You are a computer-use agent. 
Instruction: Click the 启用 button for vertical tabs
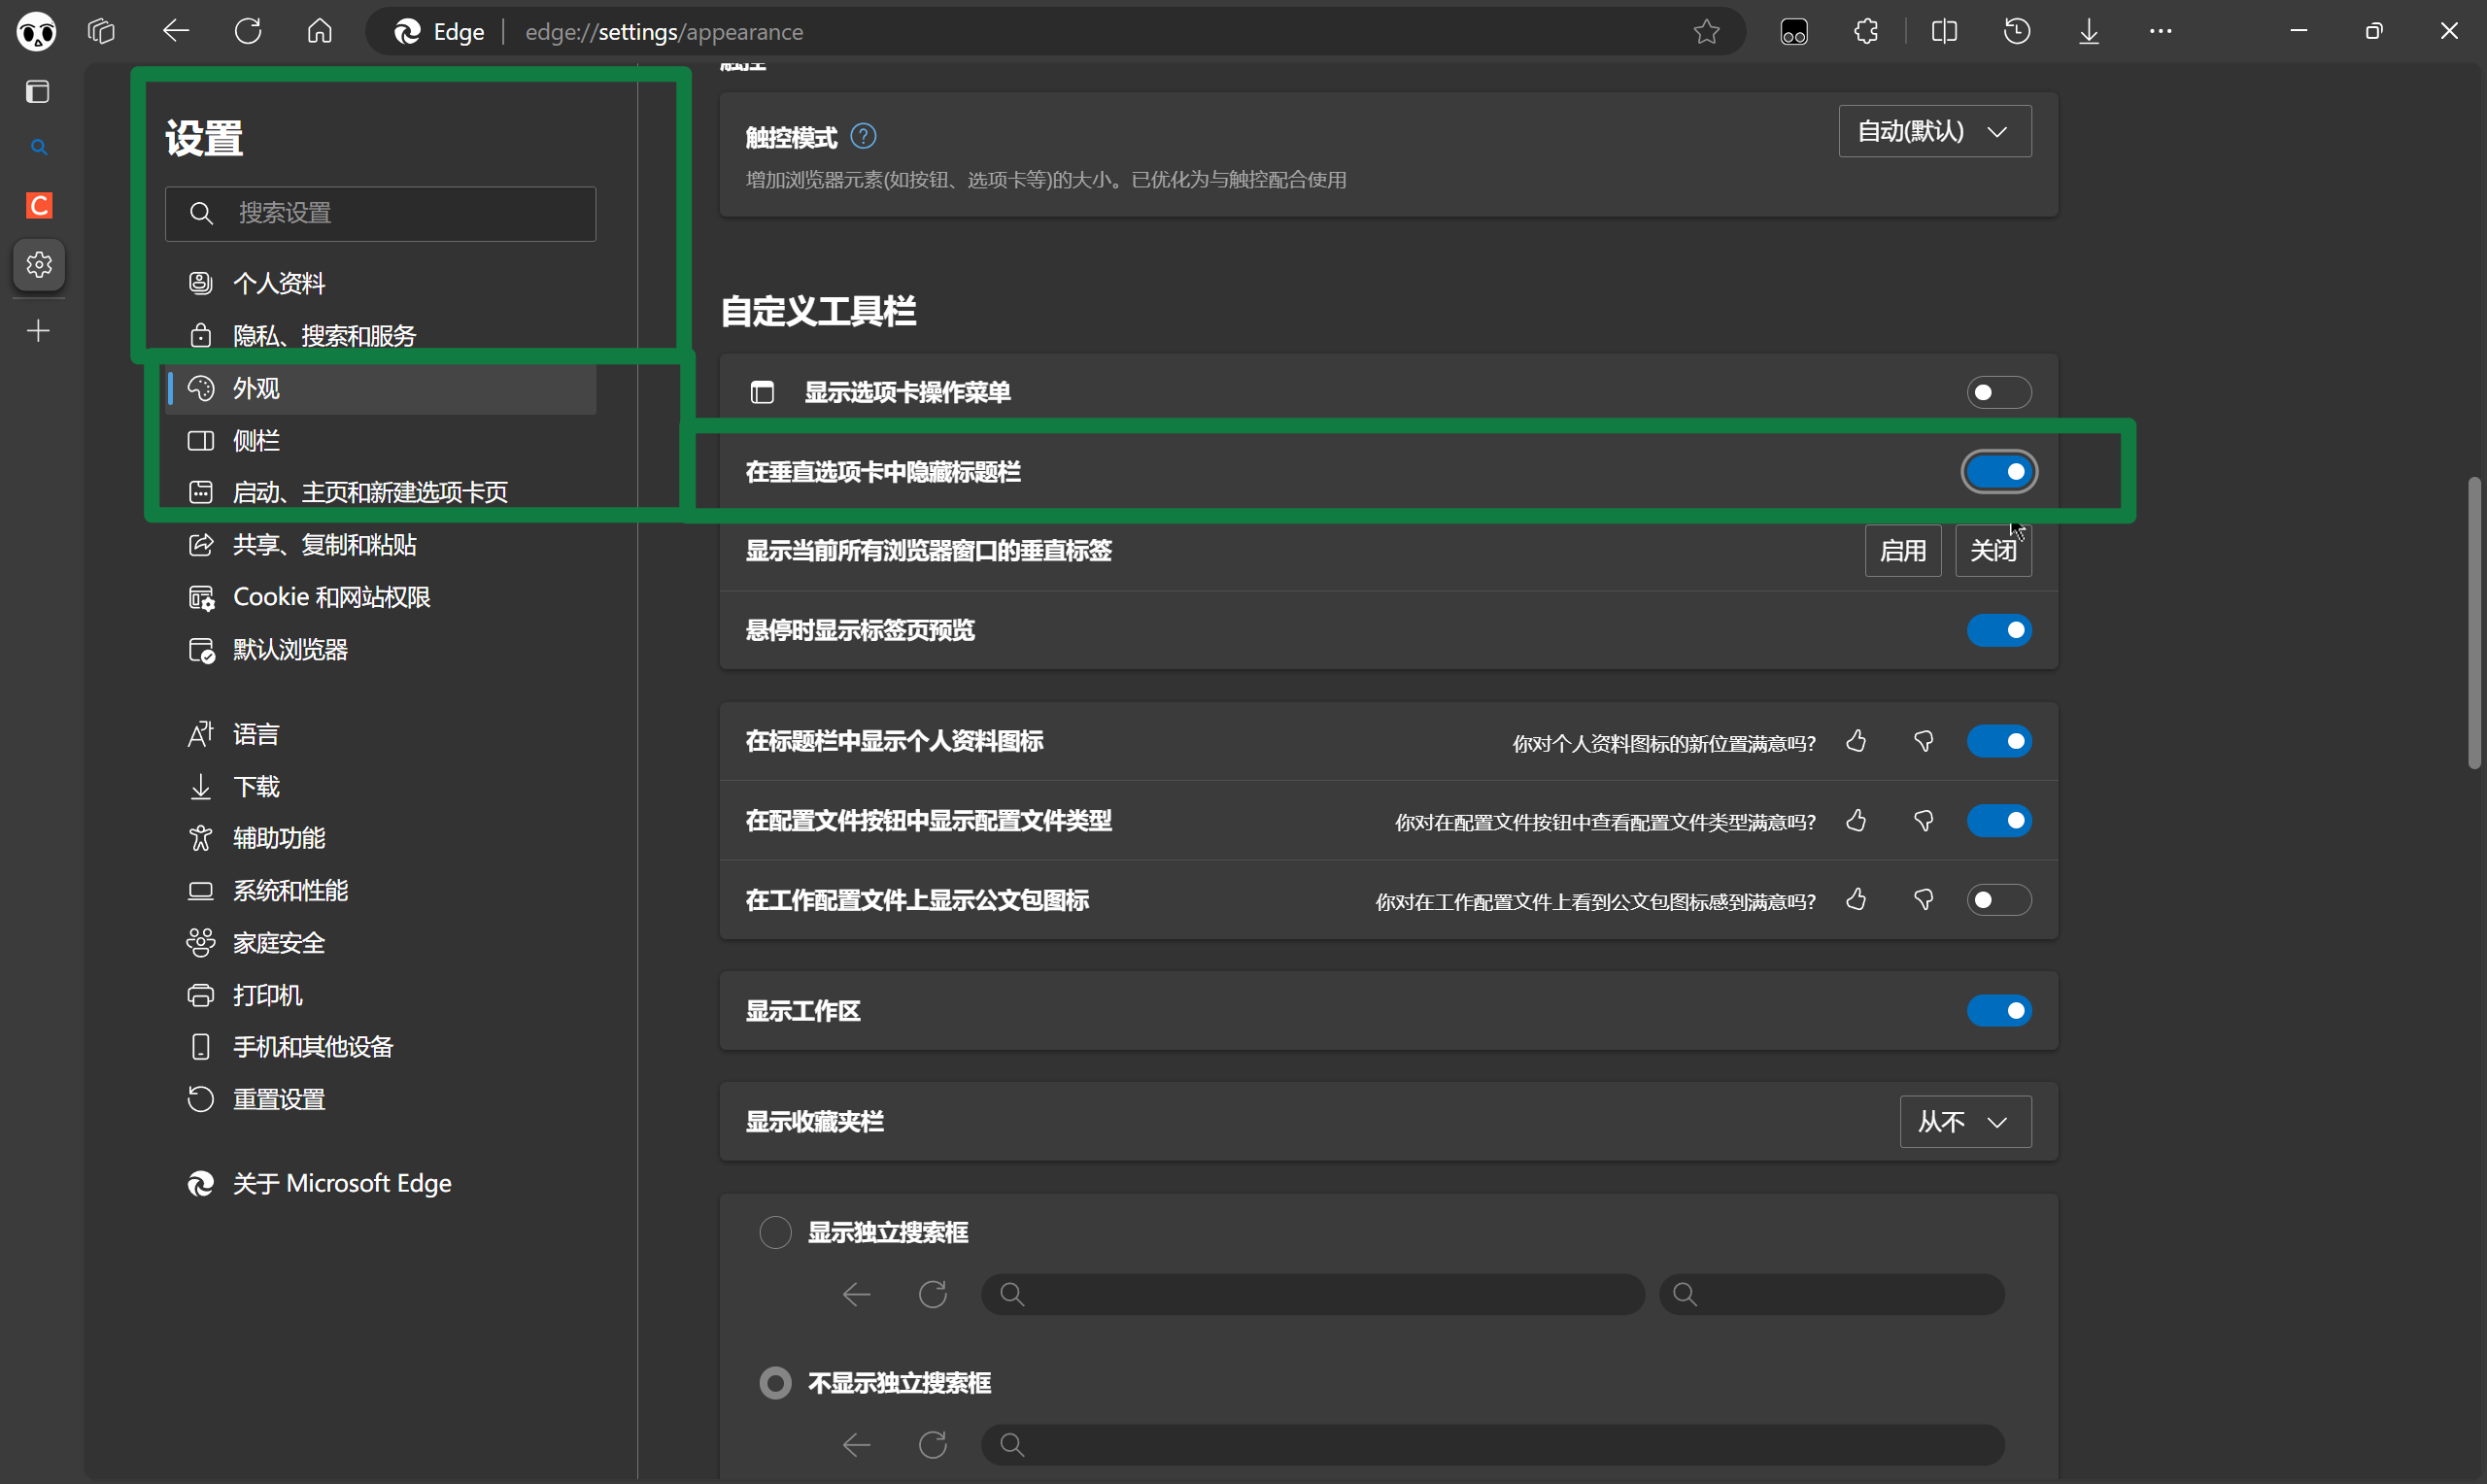(1902, 551)
